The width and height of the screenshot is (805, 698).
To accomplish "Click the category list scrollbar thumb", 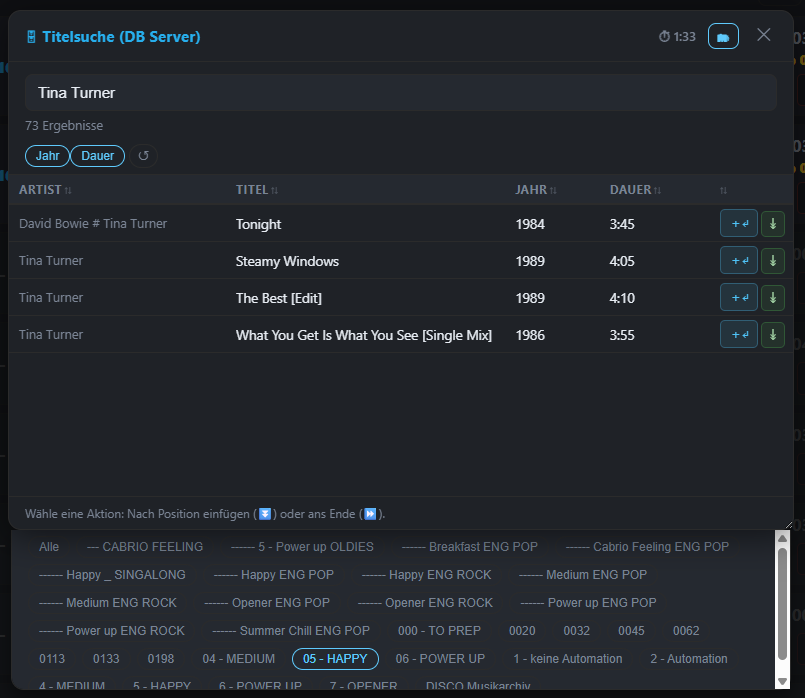I will 782,604.
